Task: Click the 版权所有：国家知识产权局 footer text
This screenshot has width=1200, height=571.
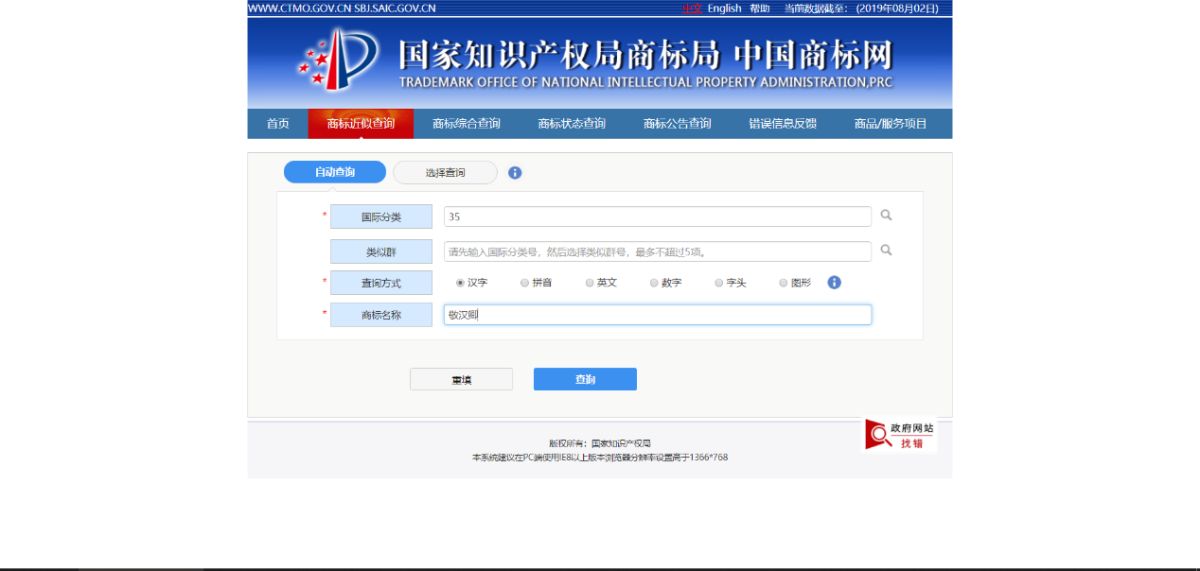Action: click(x=600, y=443)
